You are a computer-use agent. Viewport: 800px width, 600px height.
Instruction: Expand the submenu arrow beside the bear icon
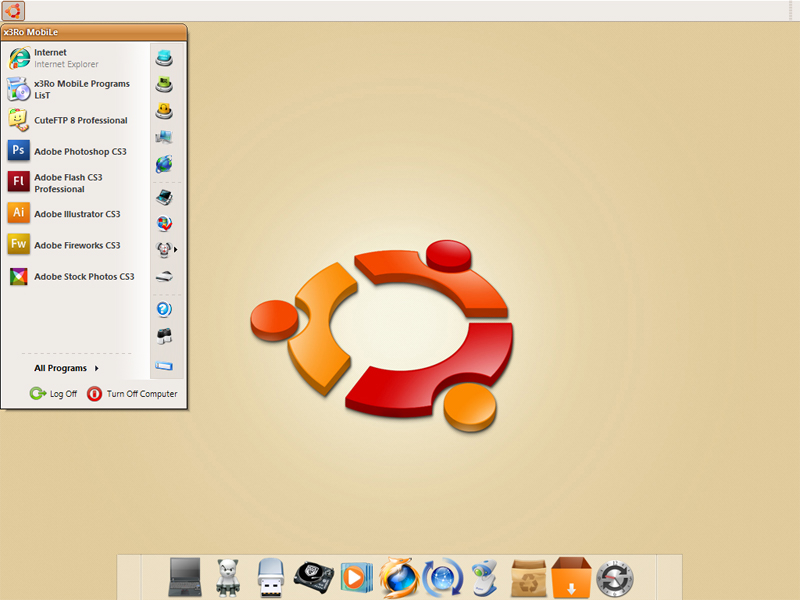point(176,249)
